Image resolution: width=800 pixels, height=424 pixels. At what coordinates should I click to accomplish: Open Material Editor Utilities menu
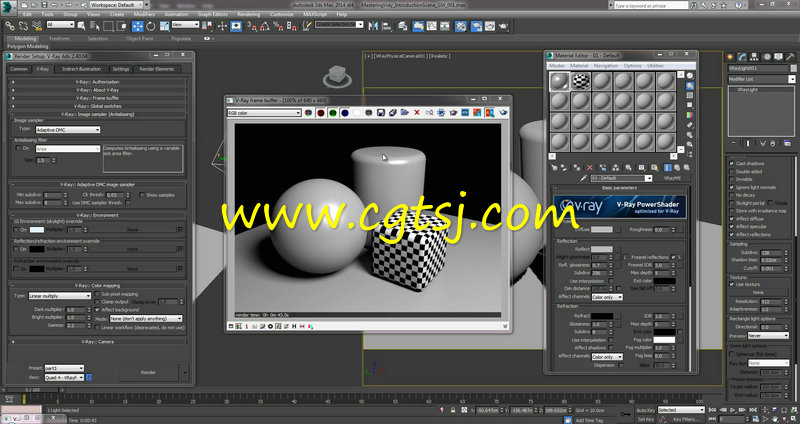point(655,66)
